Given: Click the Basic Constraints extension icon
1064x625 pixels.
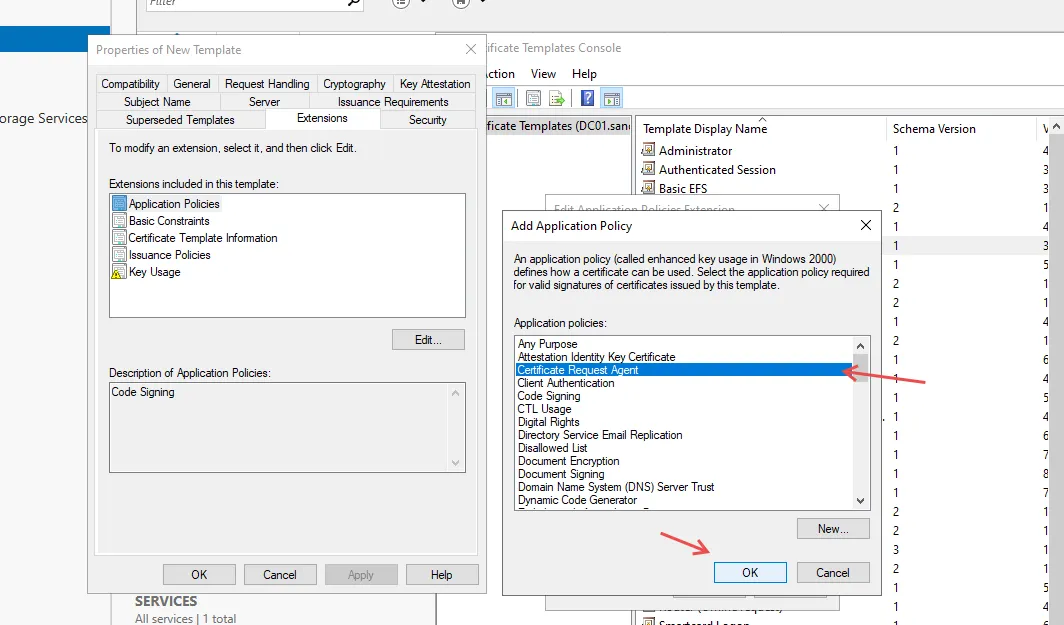Looking at the screenshot, I should (119, 221).
